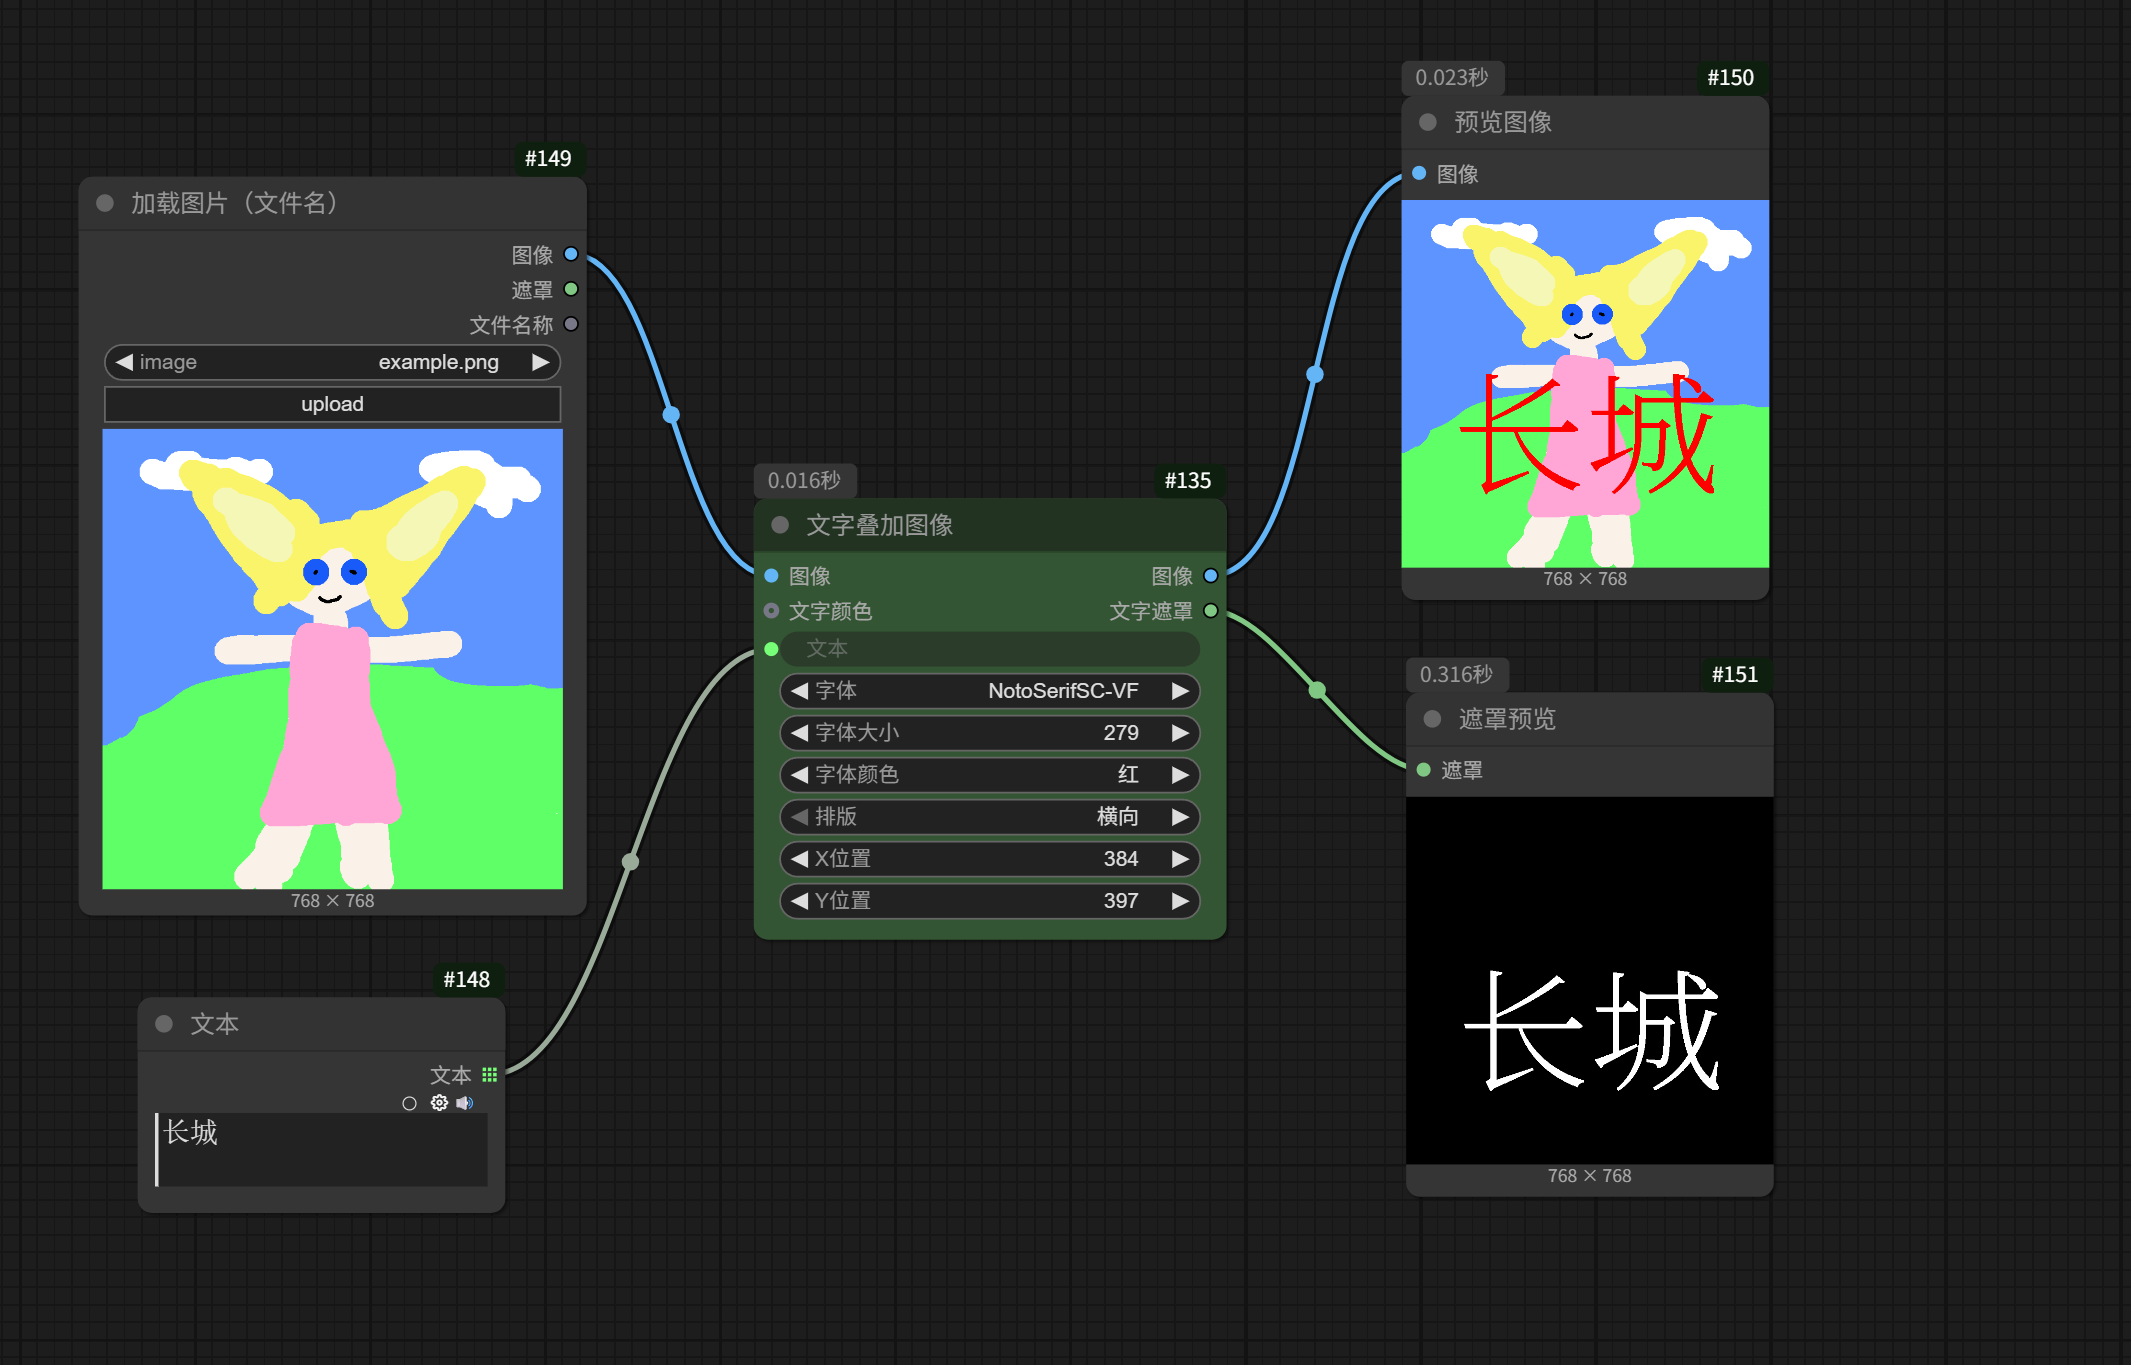Click the 0.016秒 execution time badge
The height and width of the screenshot is (1365, 2131).
pos(804,480)
